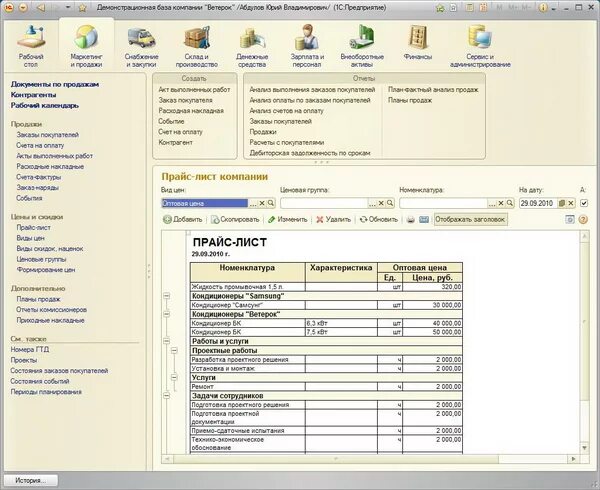Open Заказы покупателей in the sidebar

point(47,135)
